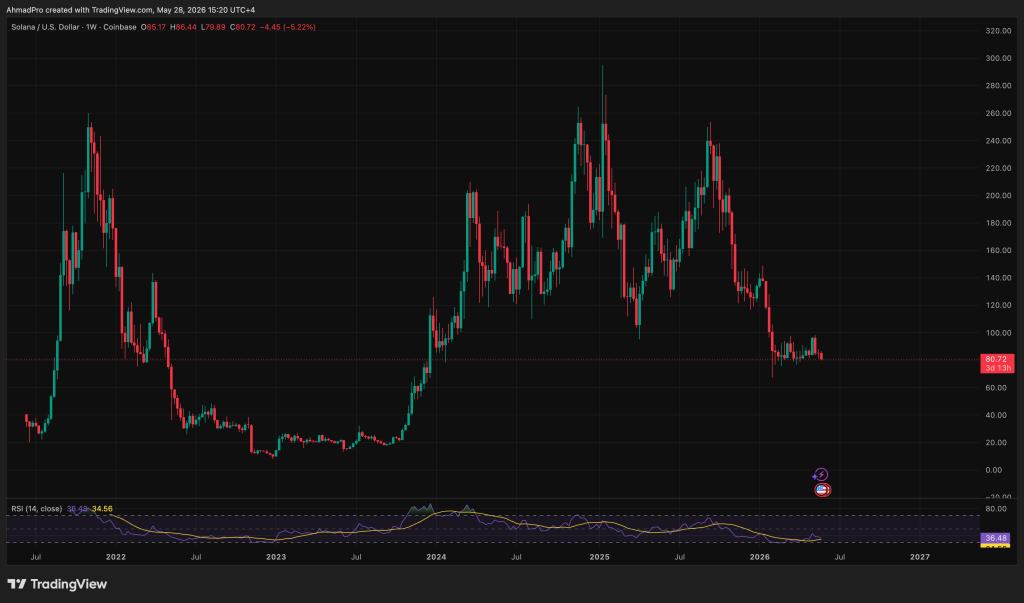Click the low value L79.89 in the legend

tap(213, 27)
